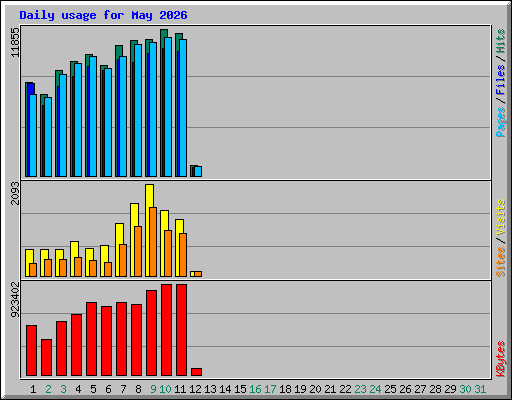Screen dimensions: 512x400
Task: Click day 19 on the axis
Action: pos(300,389)
